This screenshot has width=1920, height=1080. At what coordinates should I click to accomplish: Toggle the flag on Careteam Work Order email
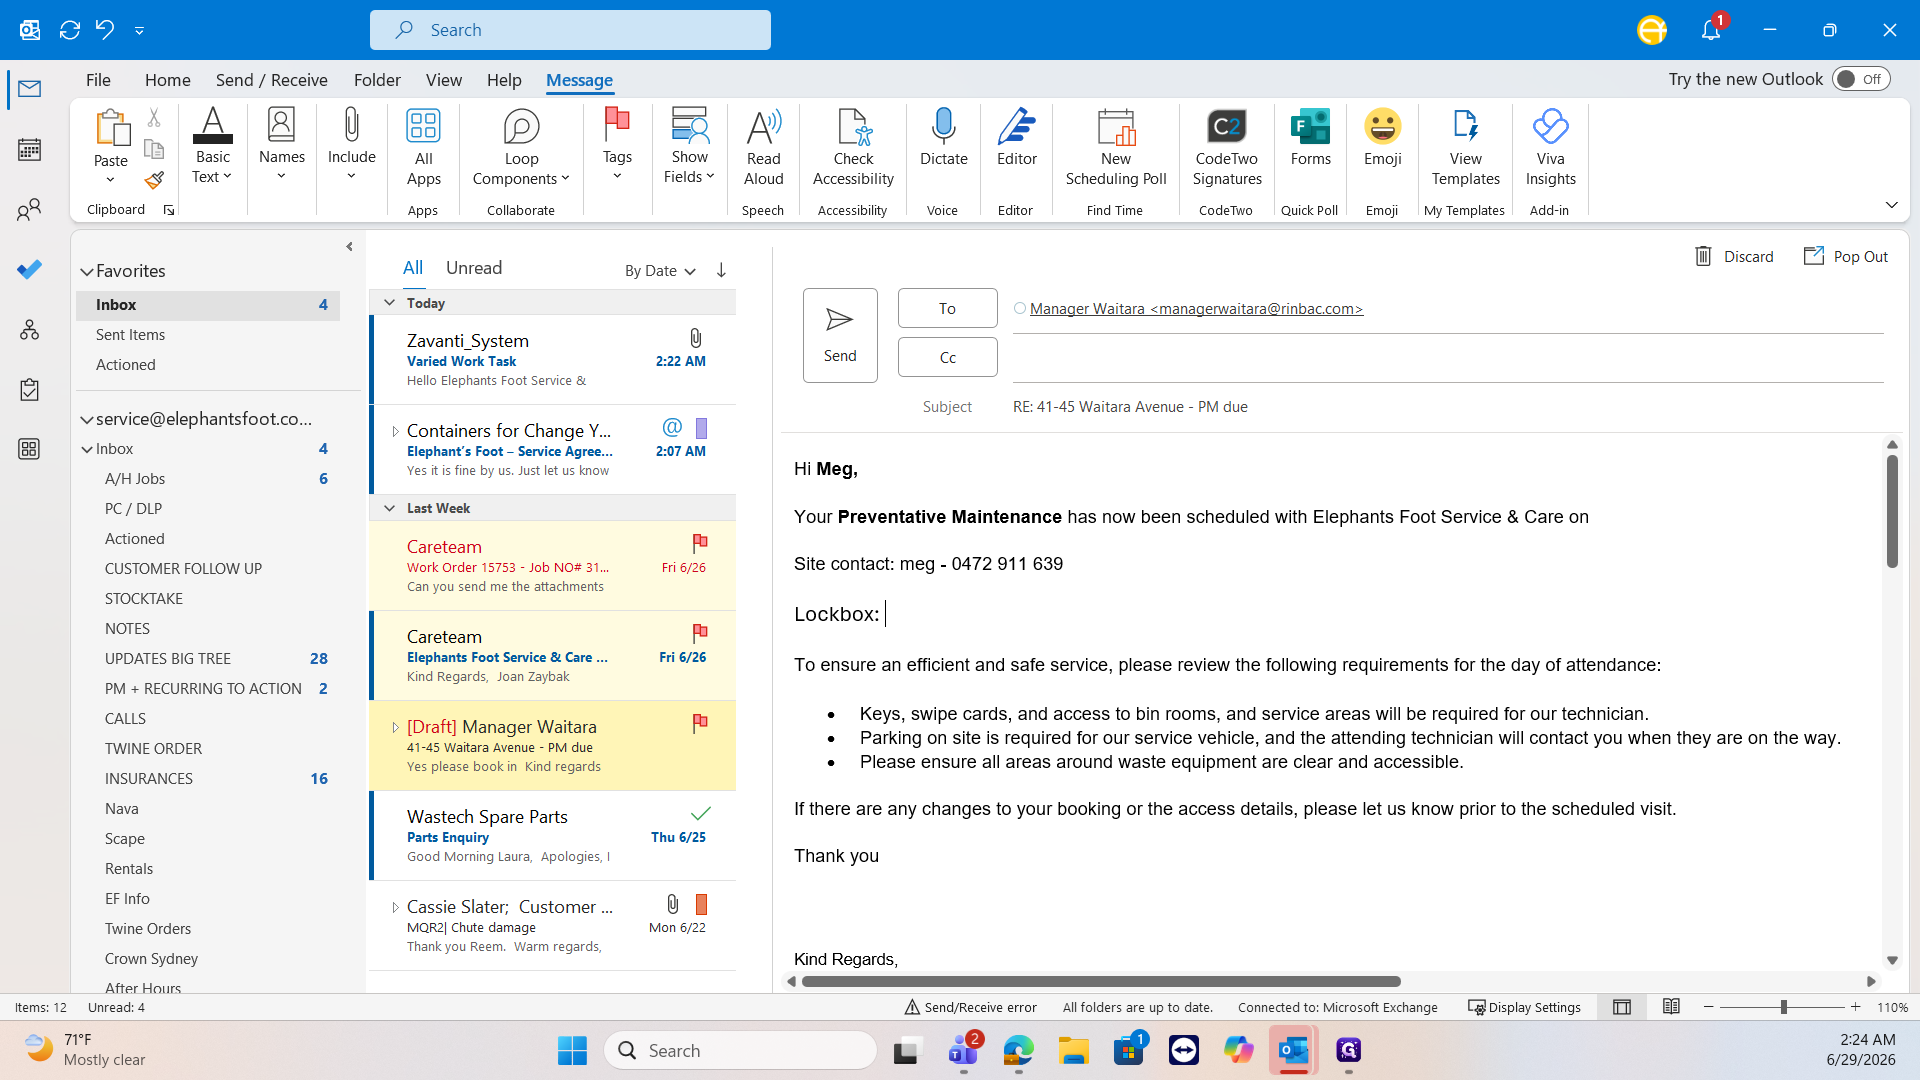[x=700, y=543]
